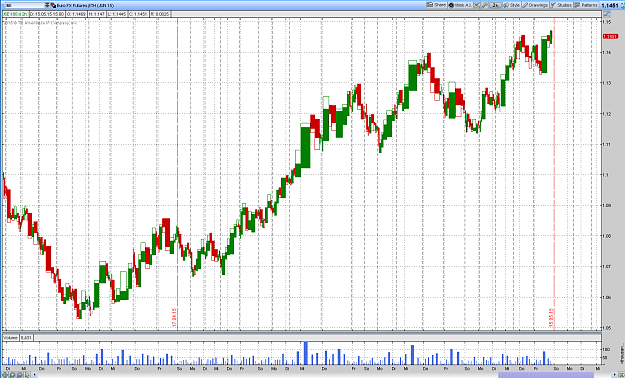Viewport: 625px width, 378px height.
Task: Click the Volume study label
Action: tap(11, 337)
